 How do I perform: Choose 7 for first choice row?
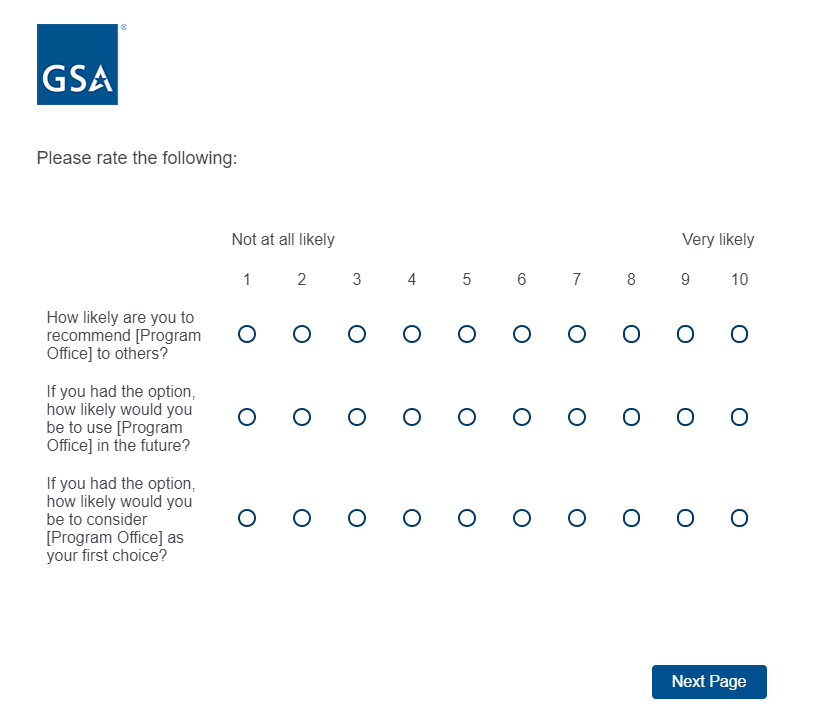[x=577, y=518]
